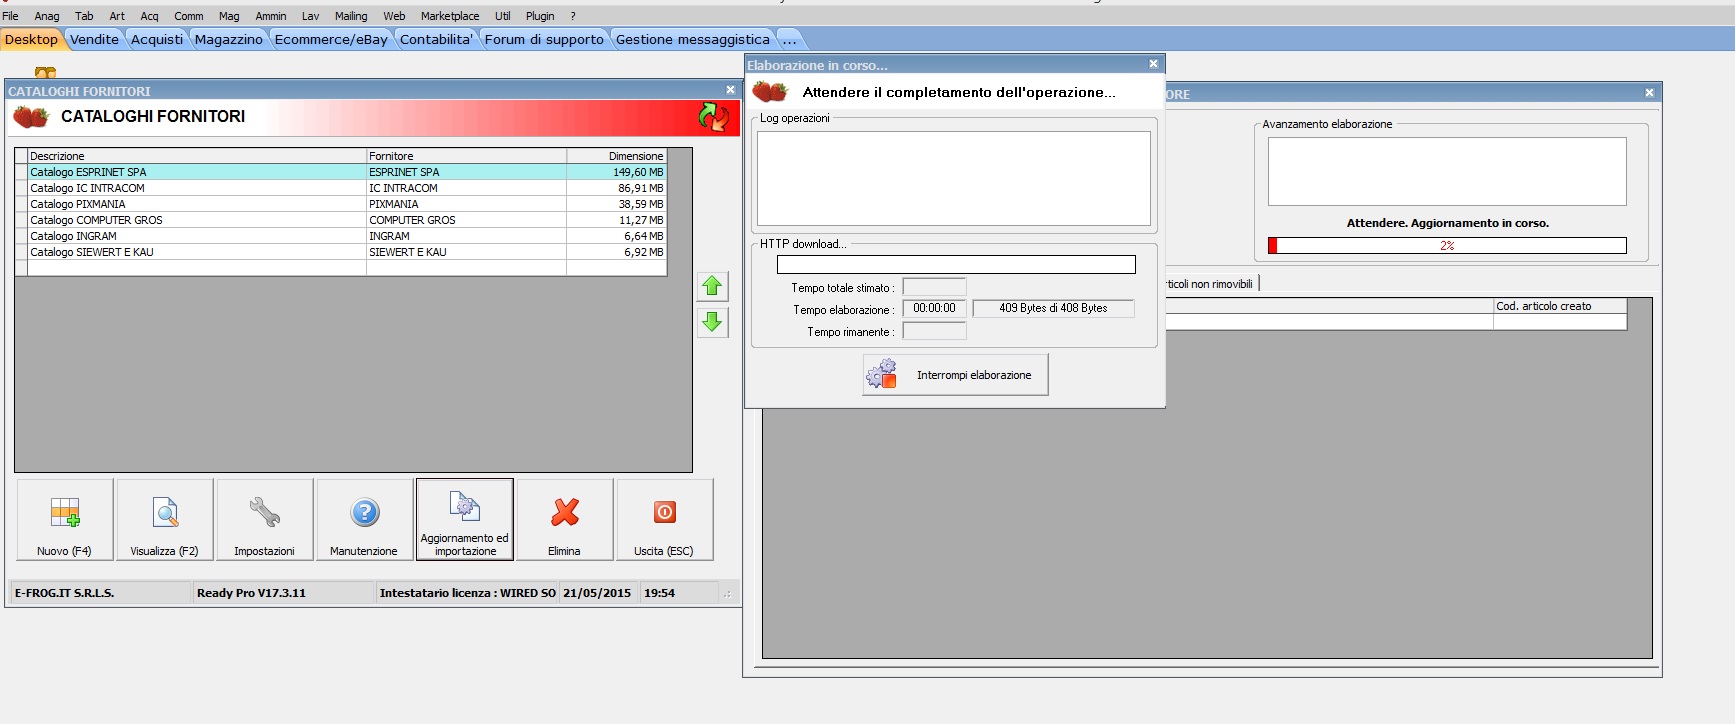Click articoli non rimovibili tab
1735x724 pixels.
(x=1210, y=284)
